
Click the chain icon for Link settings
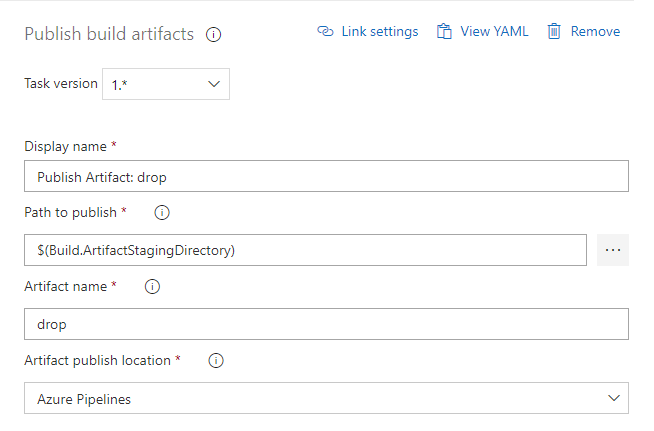click(325, 32)
